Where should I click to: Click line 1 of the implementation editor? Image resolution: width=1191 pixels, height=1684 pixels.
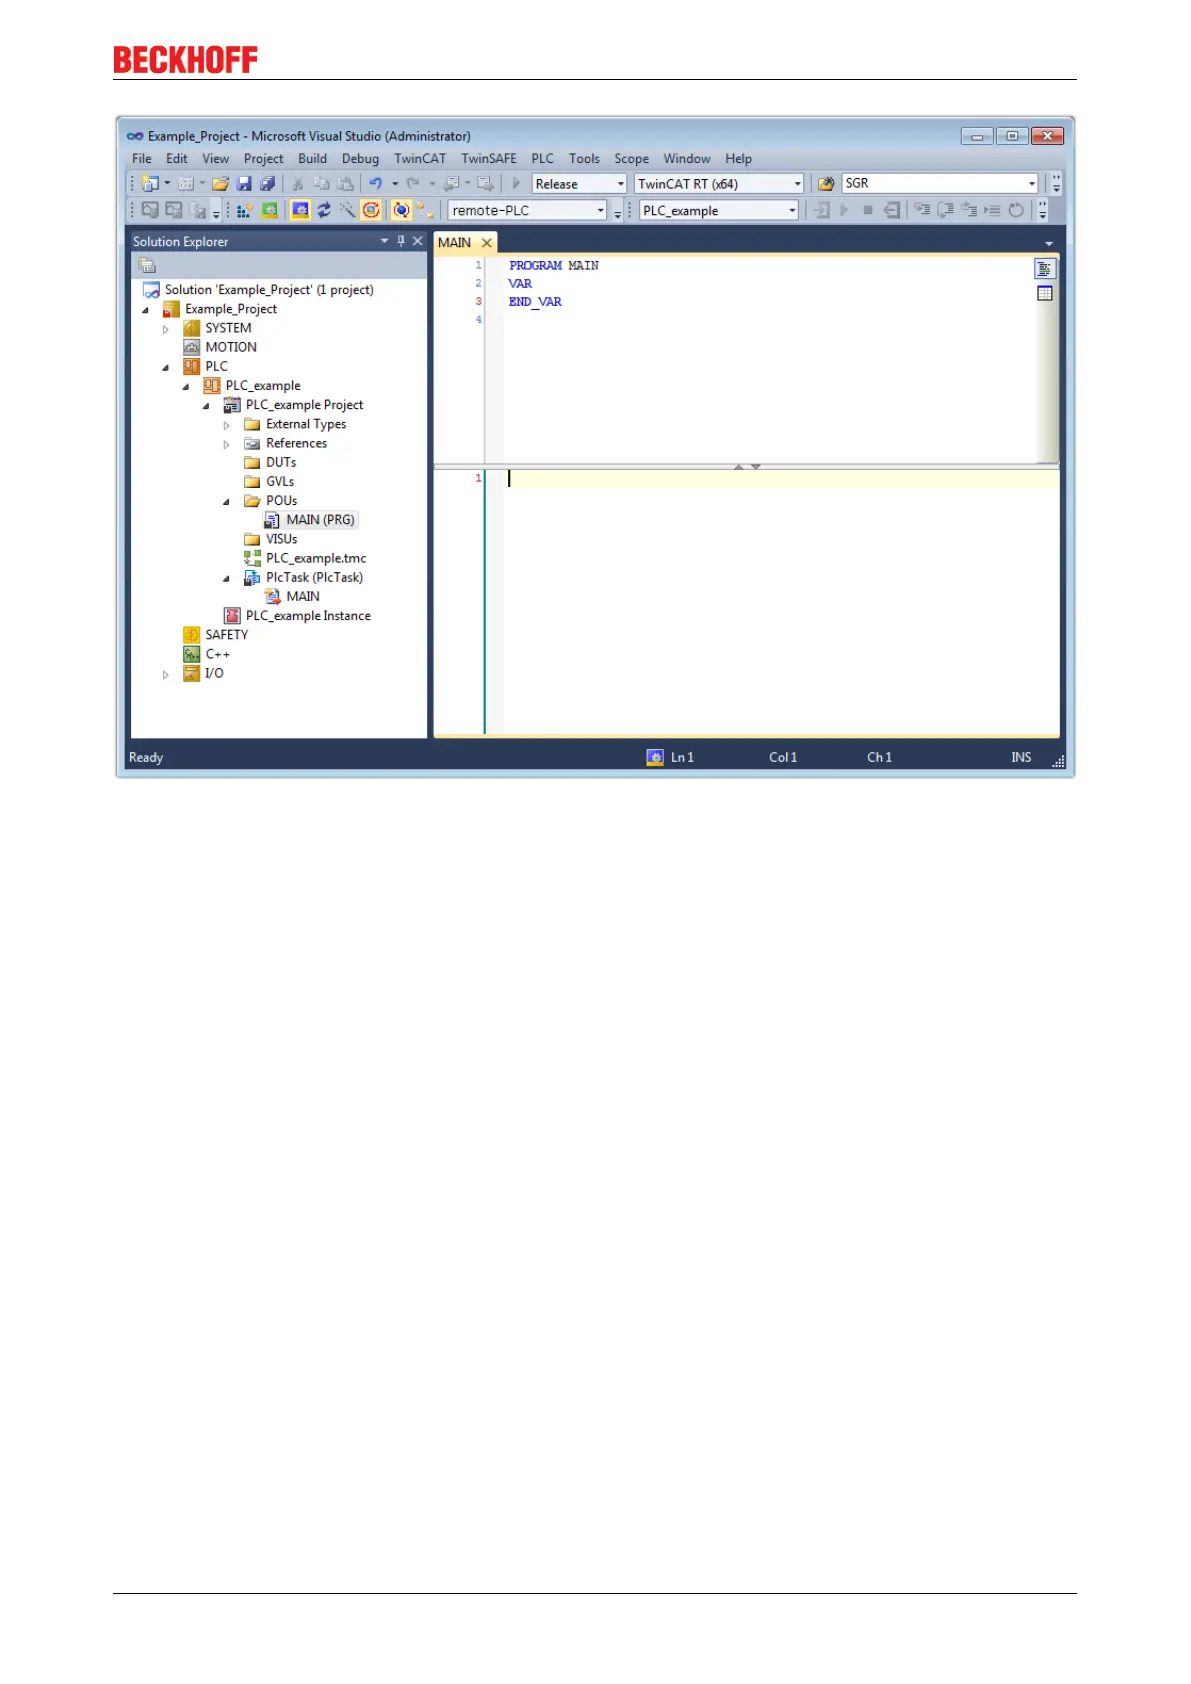click(781, 479)
